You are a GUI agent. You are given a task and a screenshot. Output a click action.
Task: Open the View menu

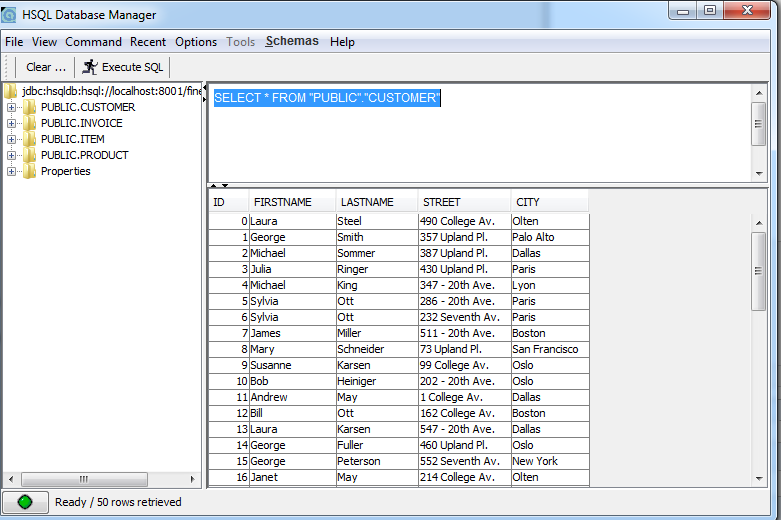[x=44, y=42]
